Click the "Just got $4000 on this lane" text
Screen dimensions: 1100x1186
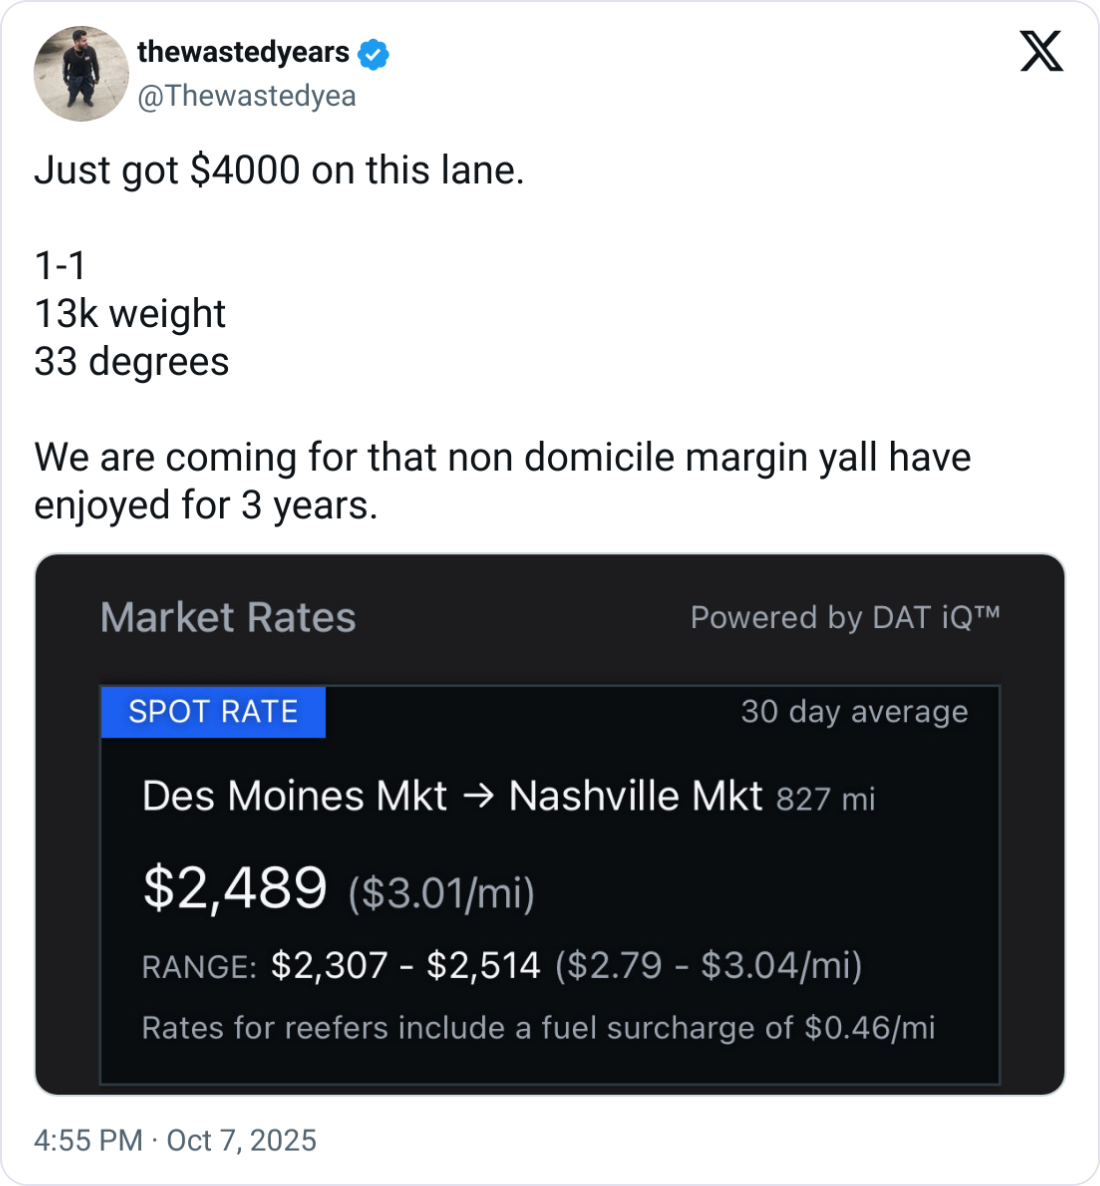(279, 170)
